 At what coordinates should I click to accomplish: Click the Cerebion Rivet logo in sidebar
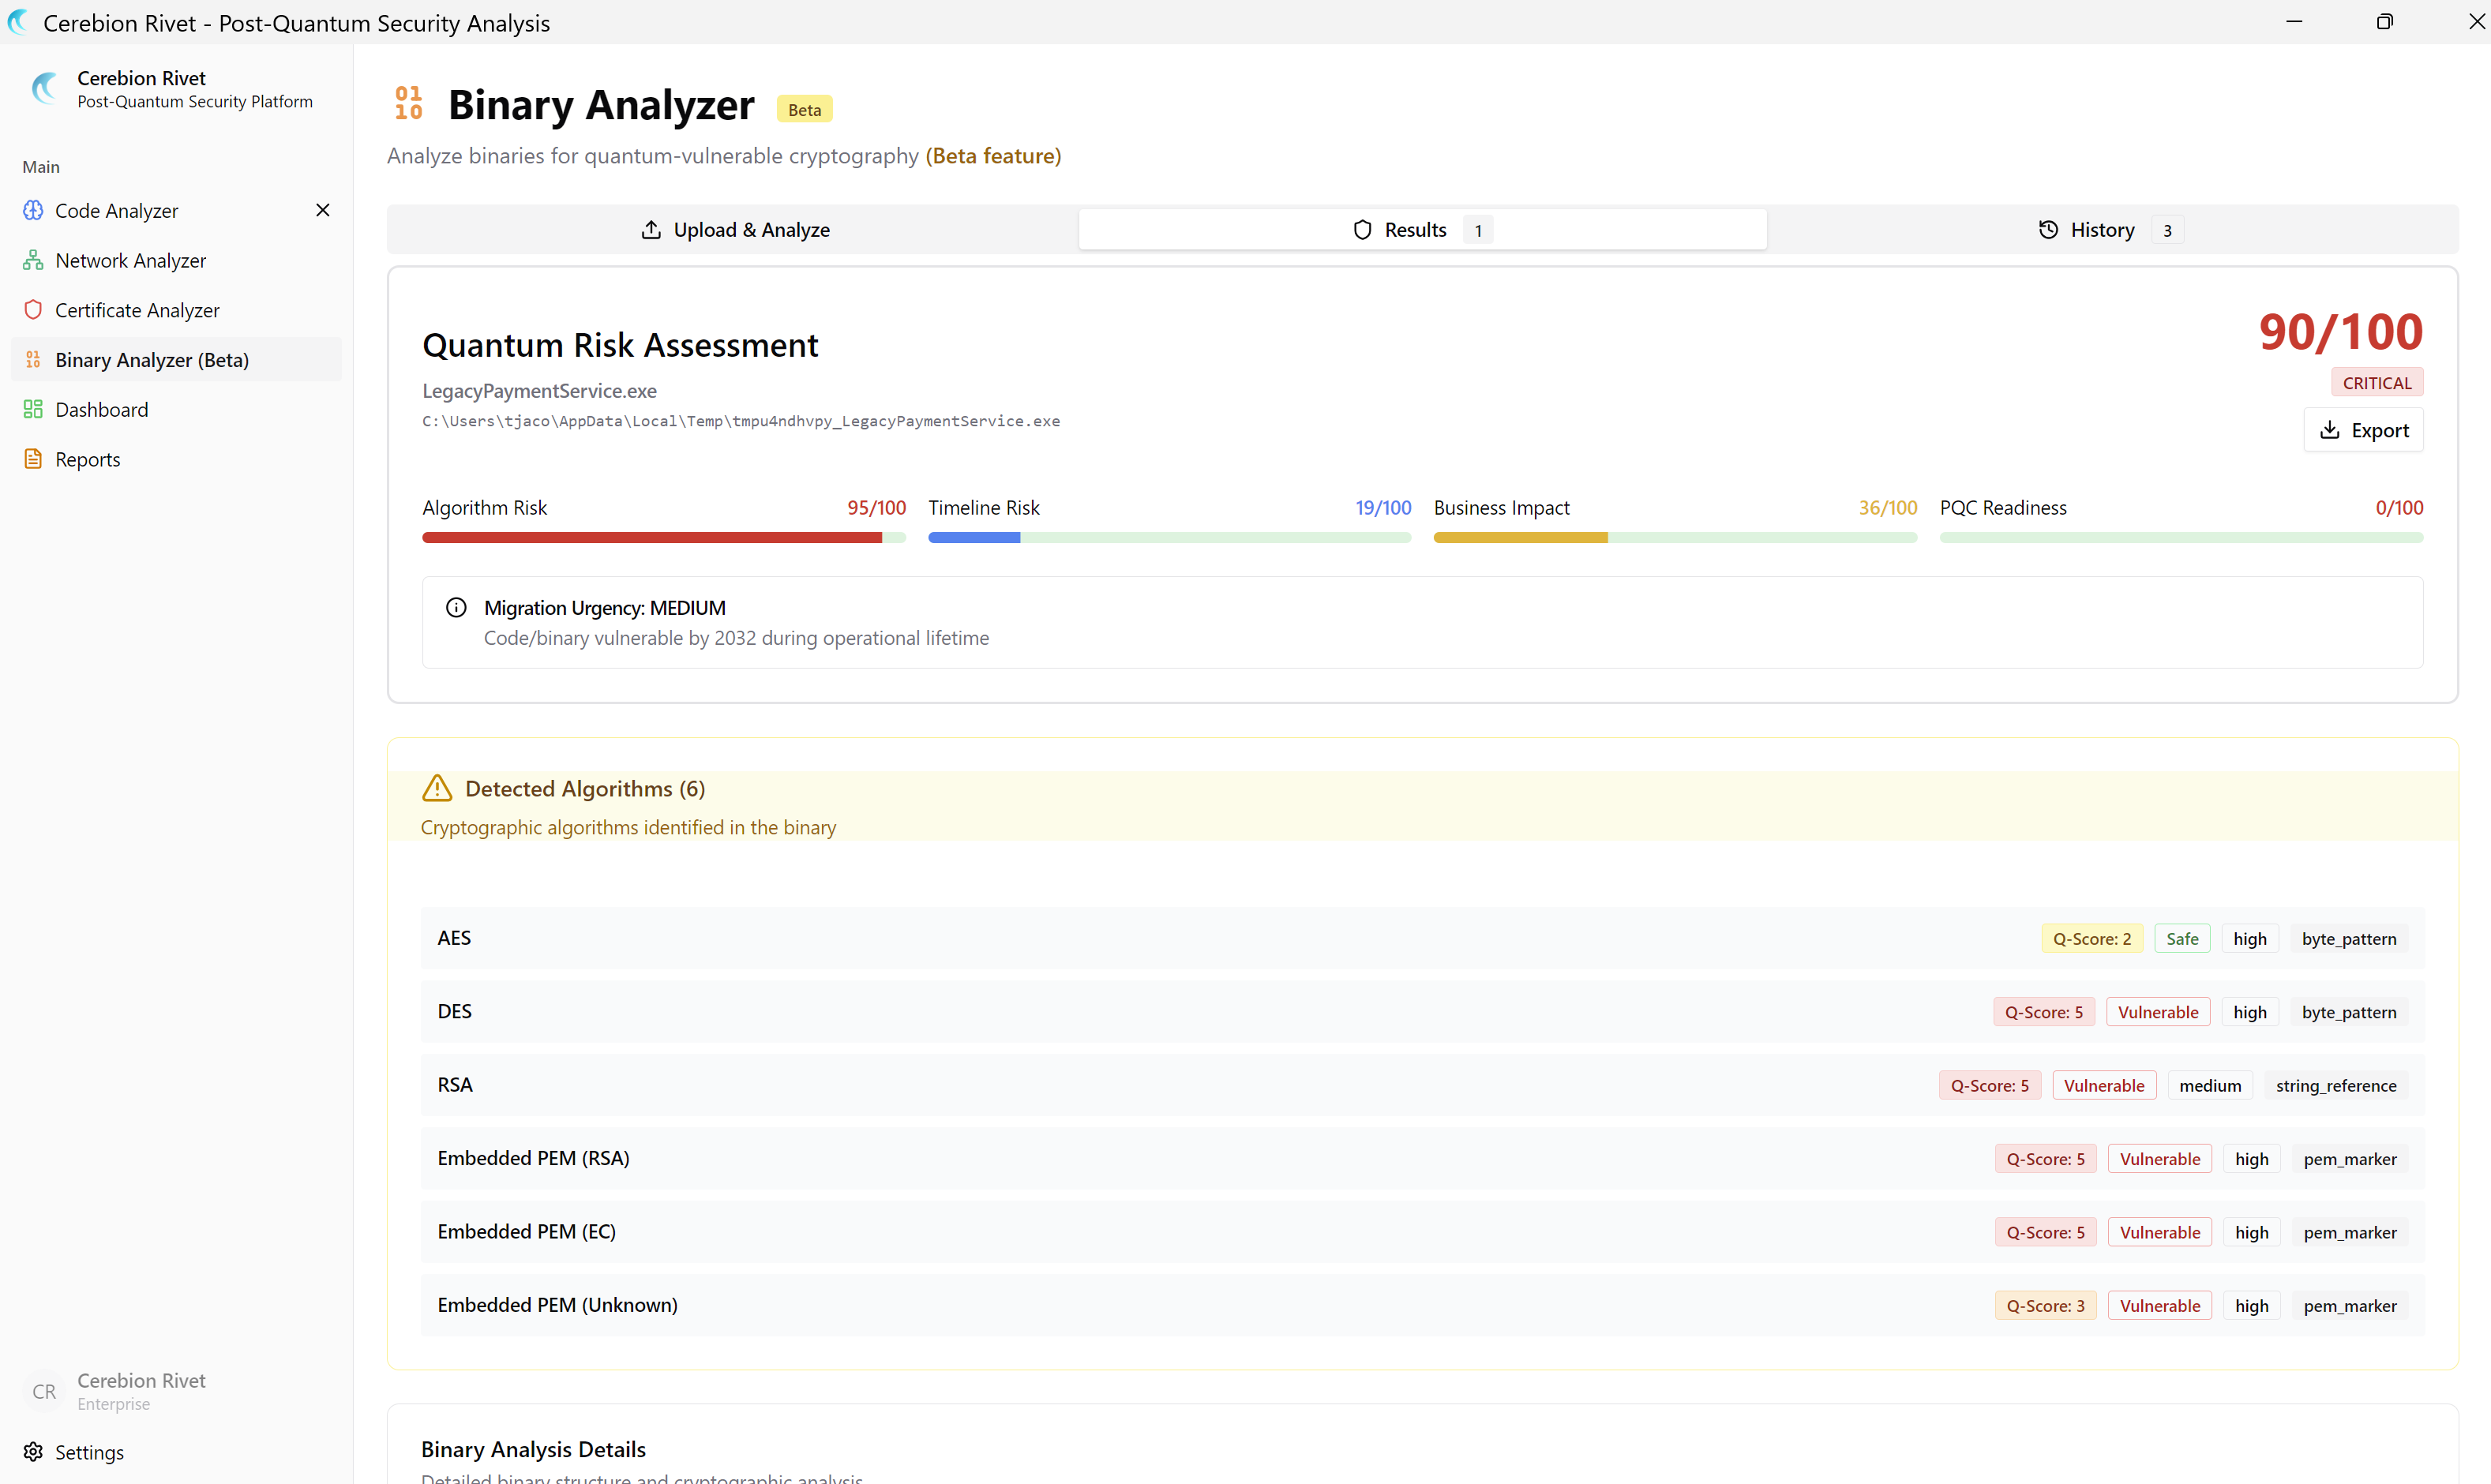pyautogui.click(x=45, y=88)
